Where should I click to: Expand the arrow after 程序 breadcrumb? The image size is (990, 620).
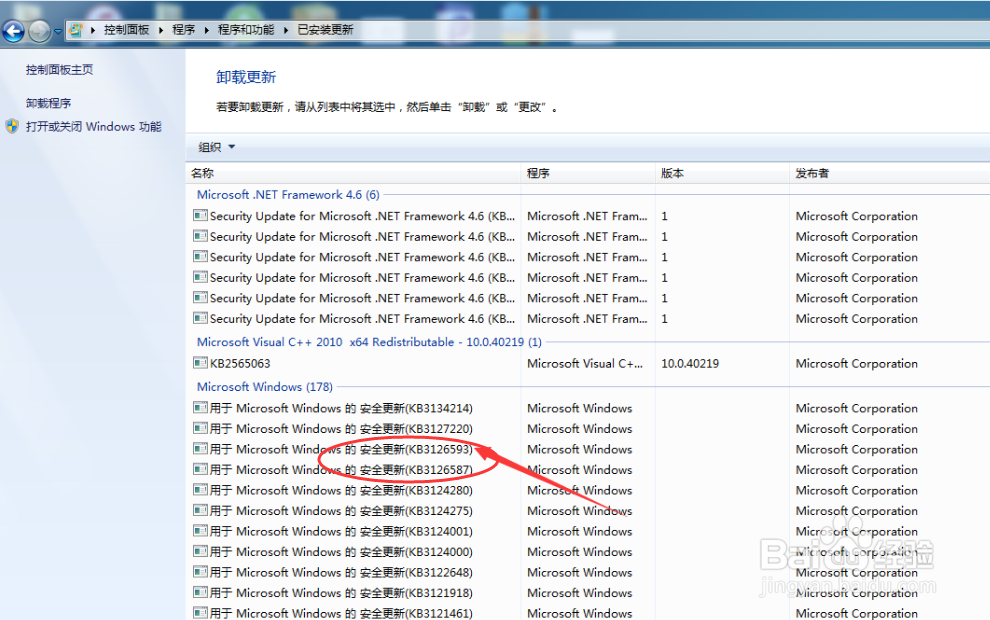coord(206,30)
